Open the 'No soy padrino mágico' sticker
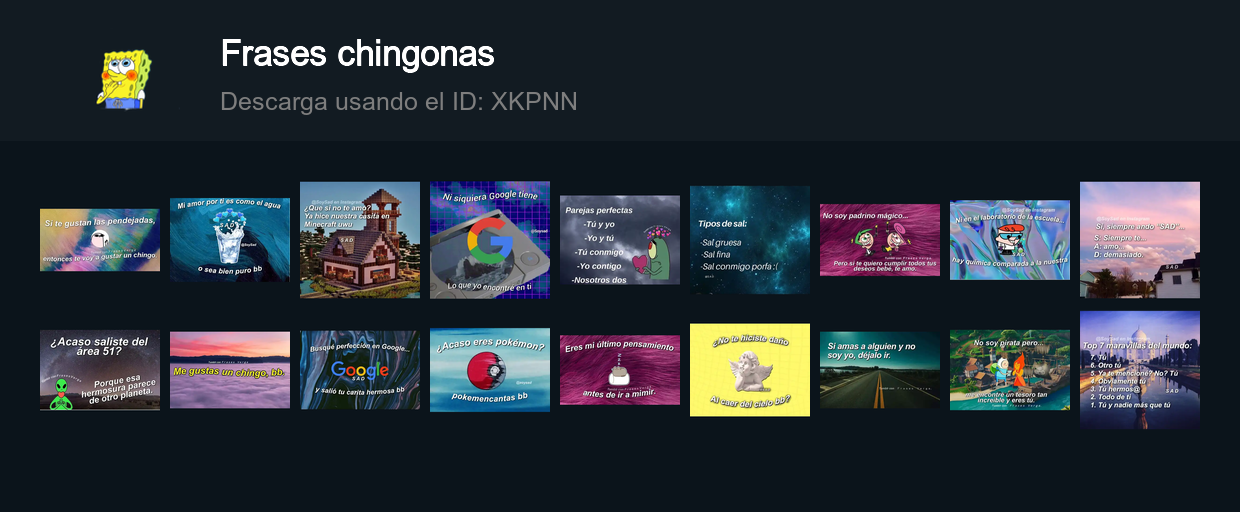1240x512 pixels. (x=880, y=240)
